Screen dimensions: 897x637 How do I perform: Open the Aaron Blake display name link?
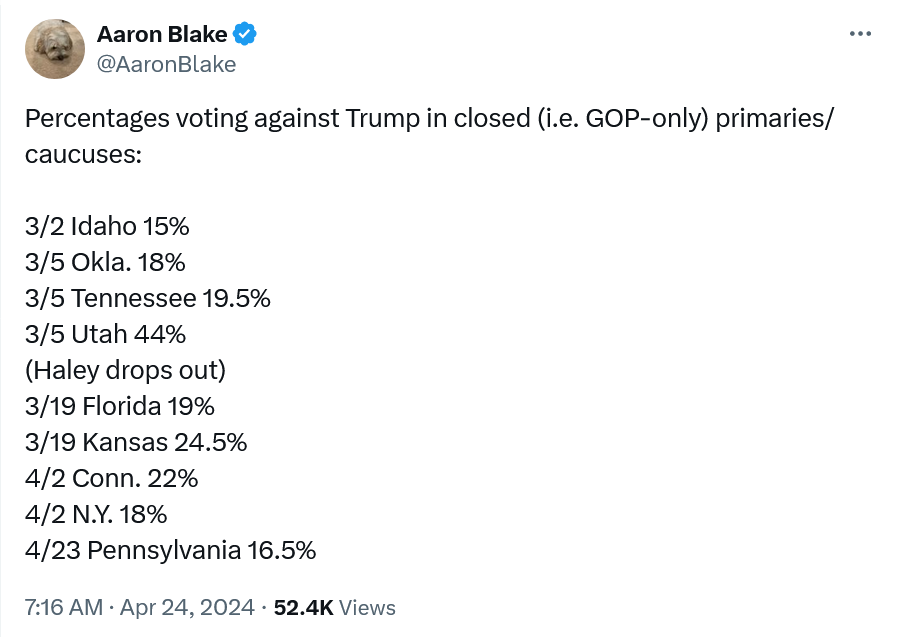tap(162, 35)
